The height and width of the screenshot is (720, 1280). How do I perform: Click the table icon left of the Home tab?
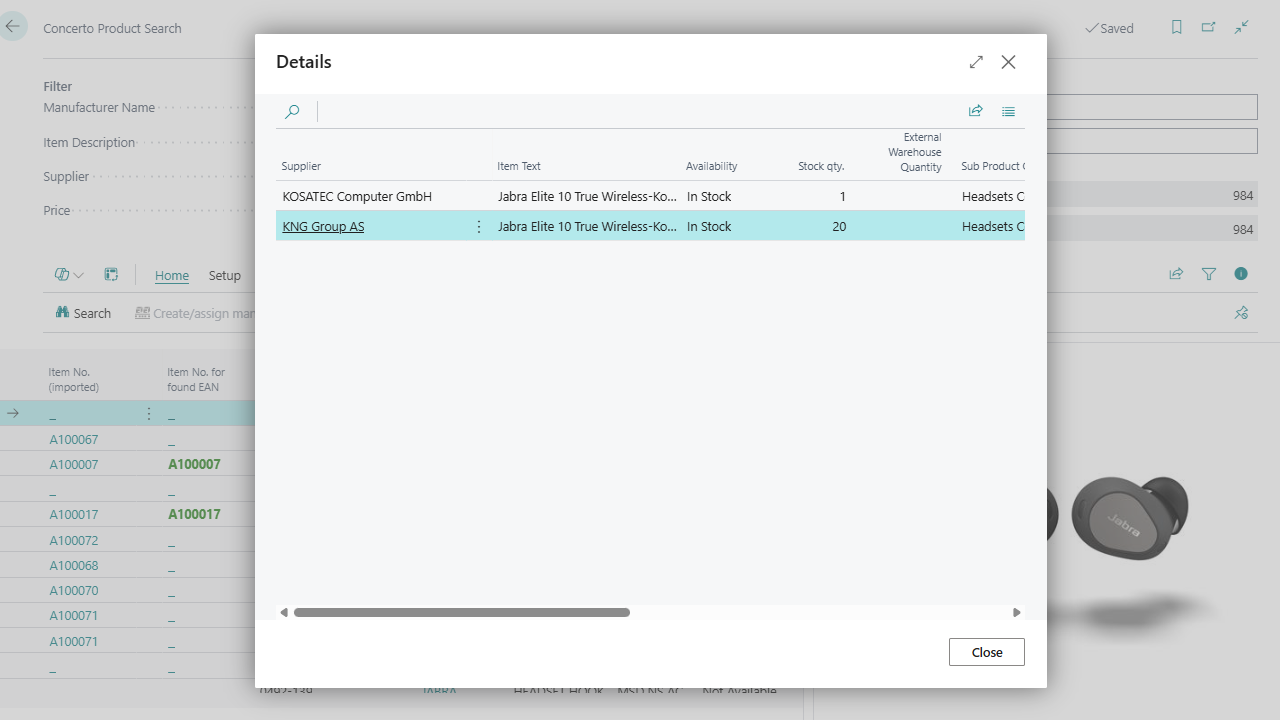[x=111, y=275]
